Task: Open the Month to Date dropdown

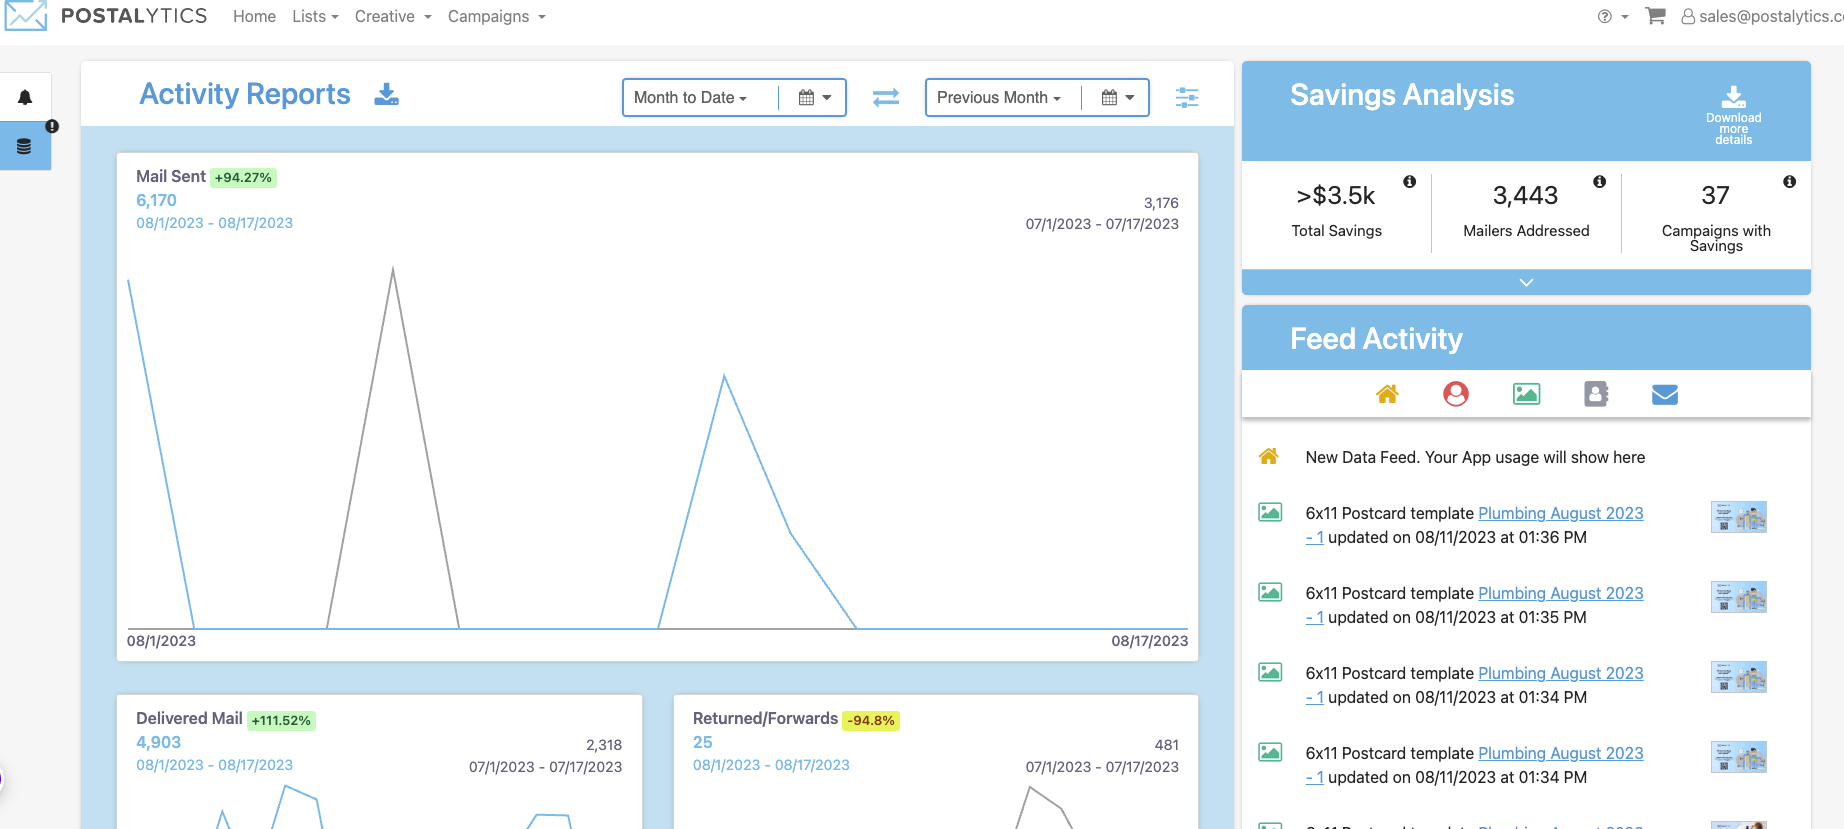Action: [x=690, y=98]
